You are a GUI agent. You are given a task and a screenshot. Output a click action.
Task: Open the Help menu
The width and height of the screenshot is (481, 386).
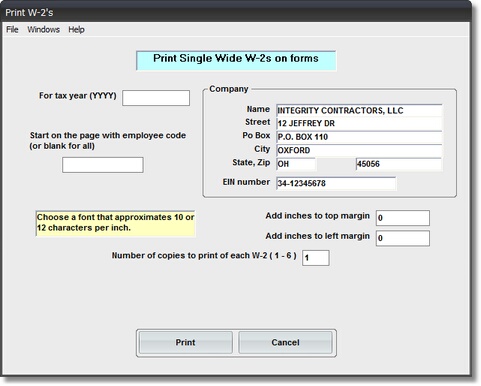pyautogui.click(x=76, y=29)
